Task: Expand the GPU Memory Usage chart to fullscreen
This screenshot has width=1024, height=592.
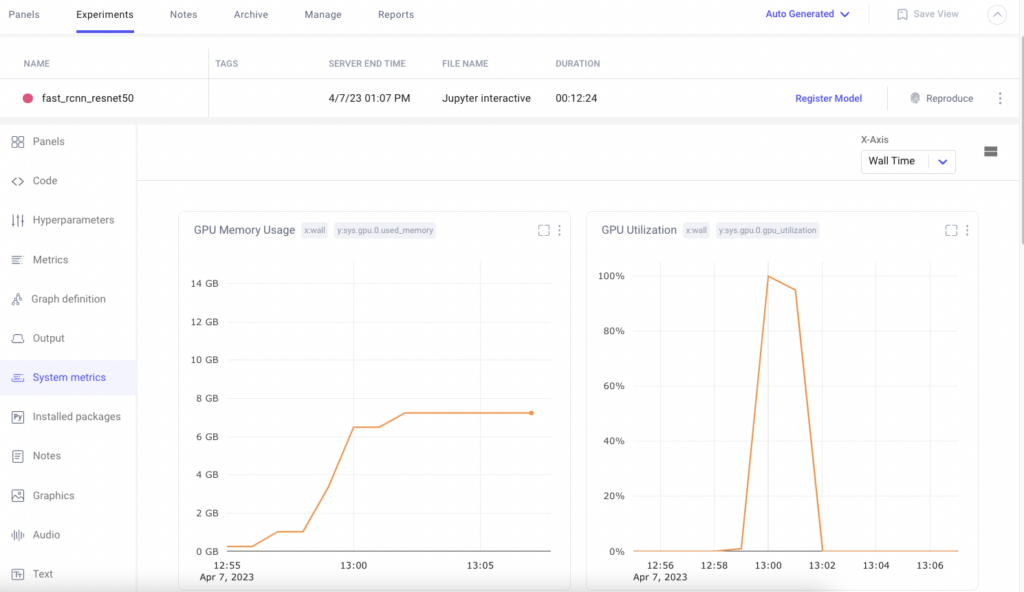Action: pos(543,230)
